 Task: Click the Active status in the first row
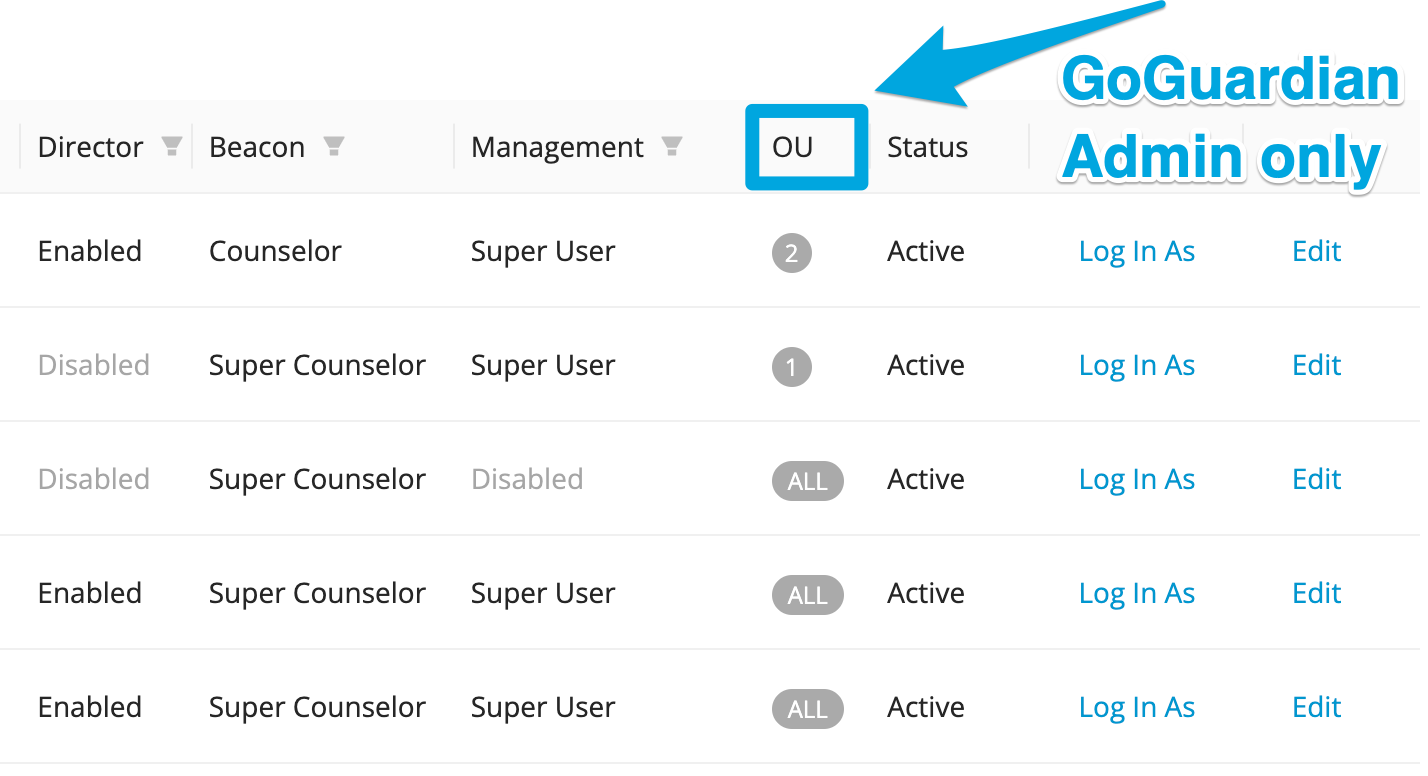(925, 253)
